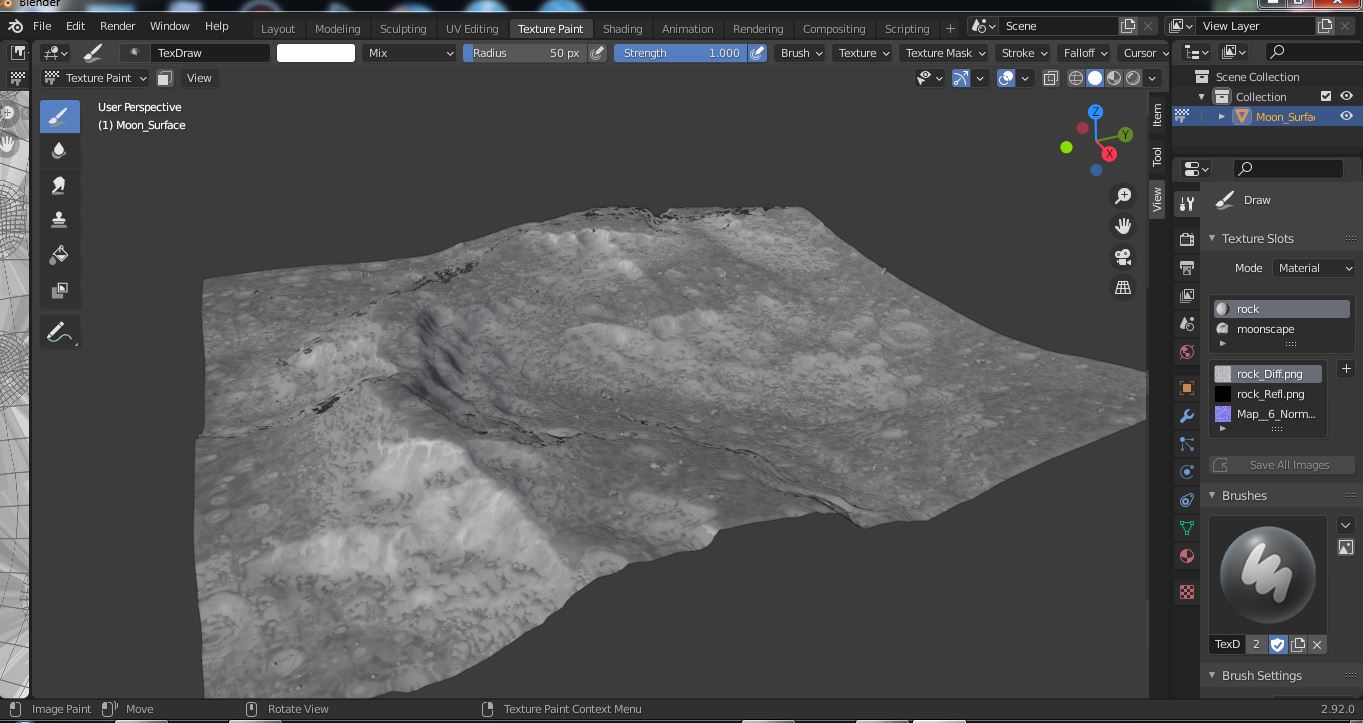Open the Output properties tab
This screenshot has width=1363, height=723.
(1187, 268)
